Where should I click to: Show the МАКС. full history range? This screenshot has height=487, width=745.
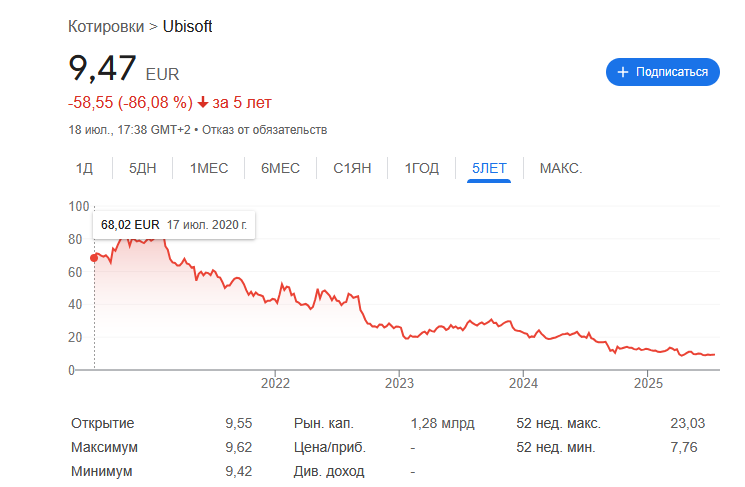(561, 168)
